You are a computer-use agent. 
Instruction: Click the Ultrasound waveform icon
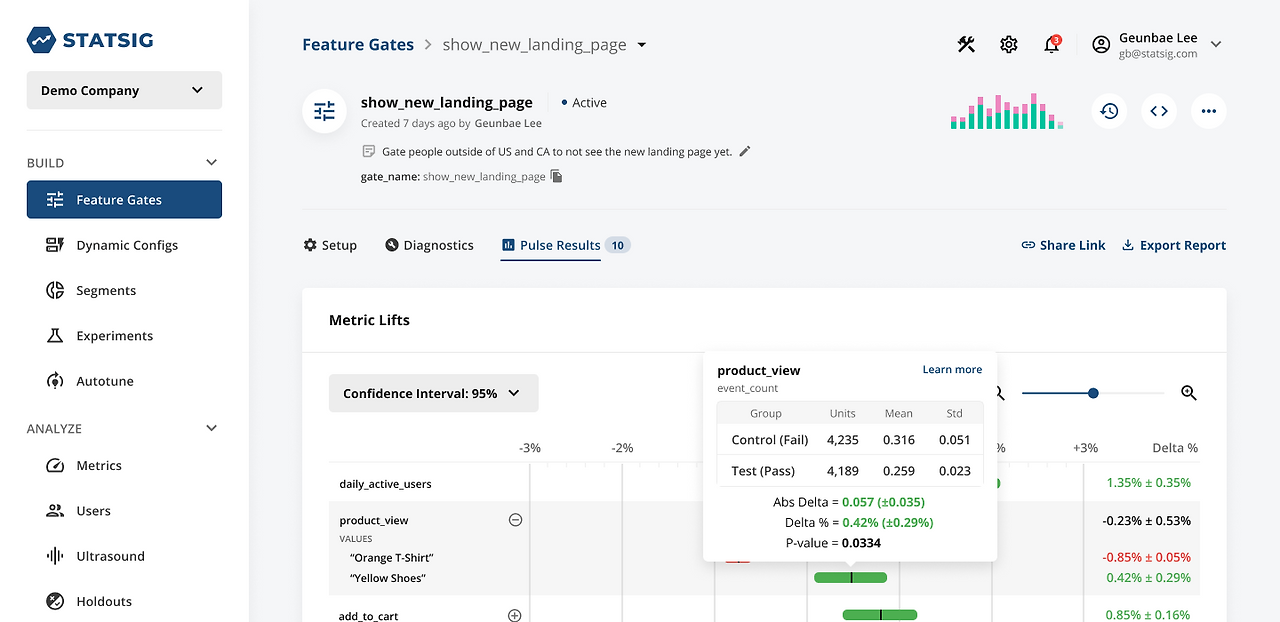pyautogui.click(x=56, y=556)
